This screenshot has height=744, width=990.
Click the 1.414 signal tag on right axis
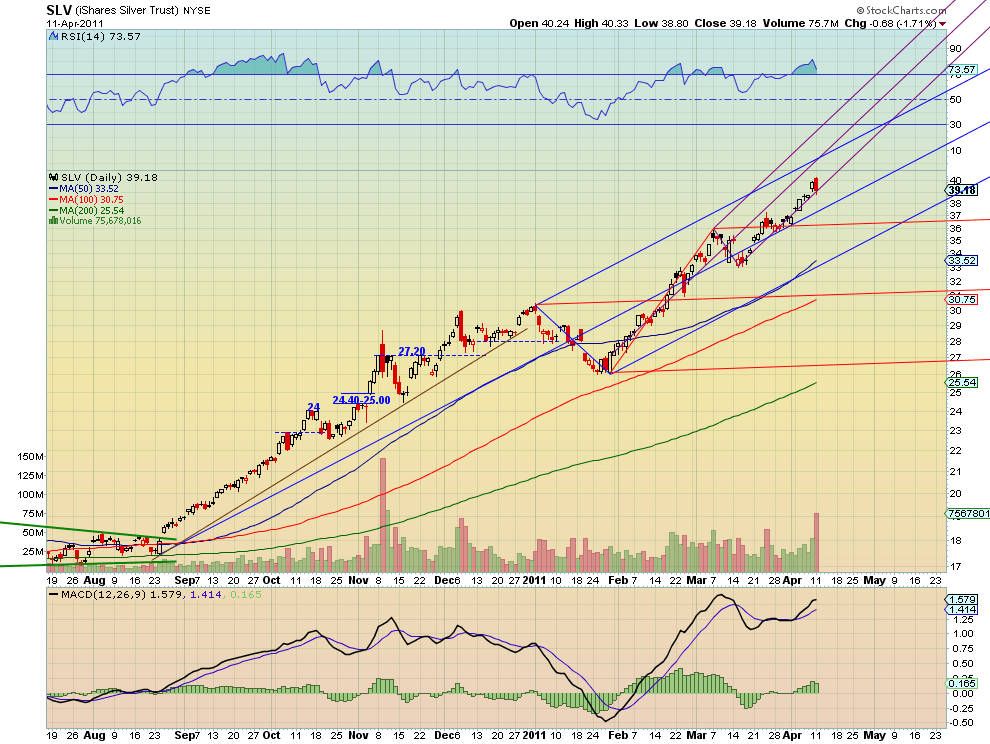pos(962,609)
